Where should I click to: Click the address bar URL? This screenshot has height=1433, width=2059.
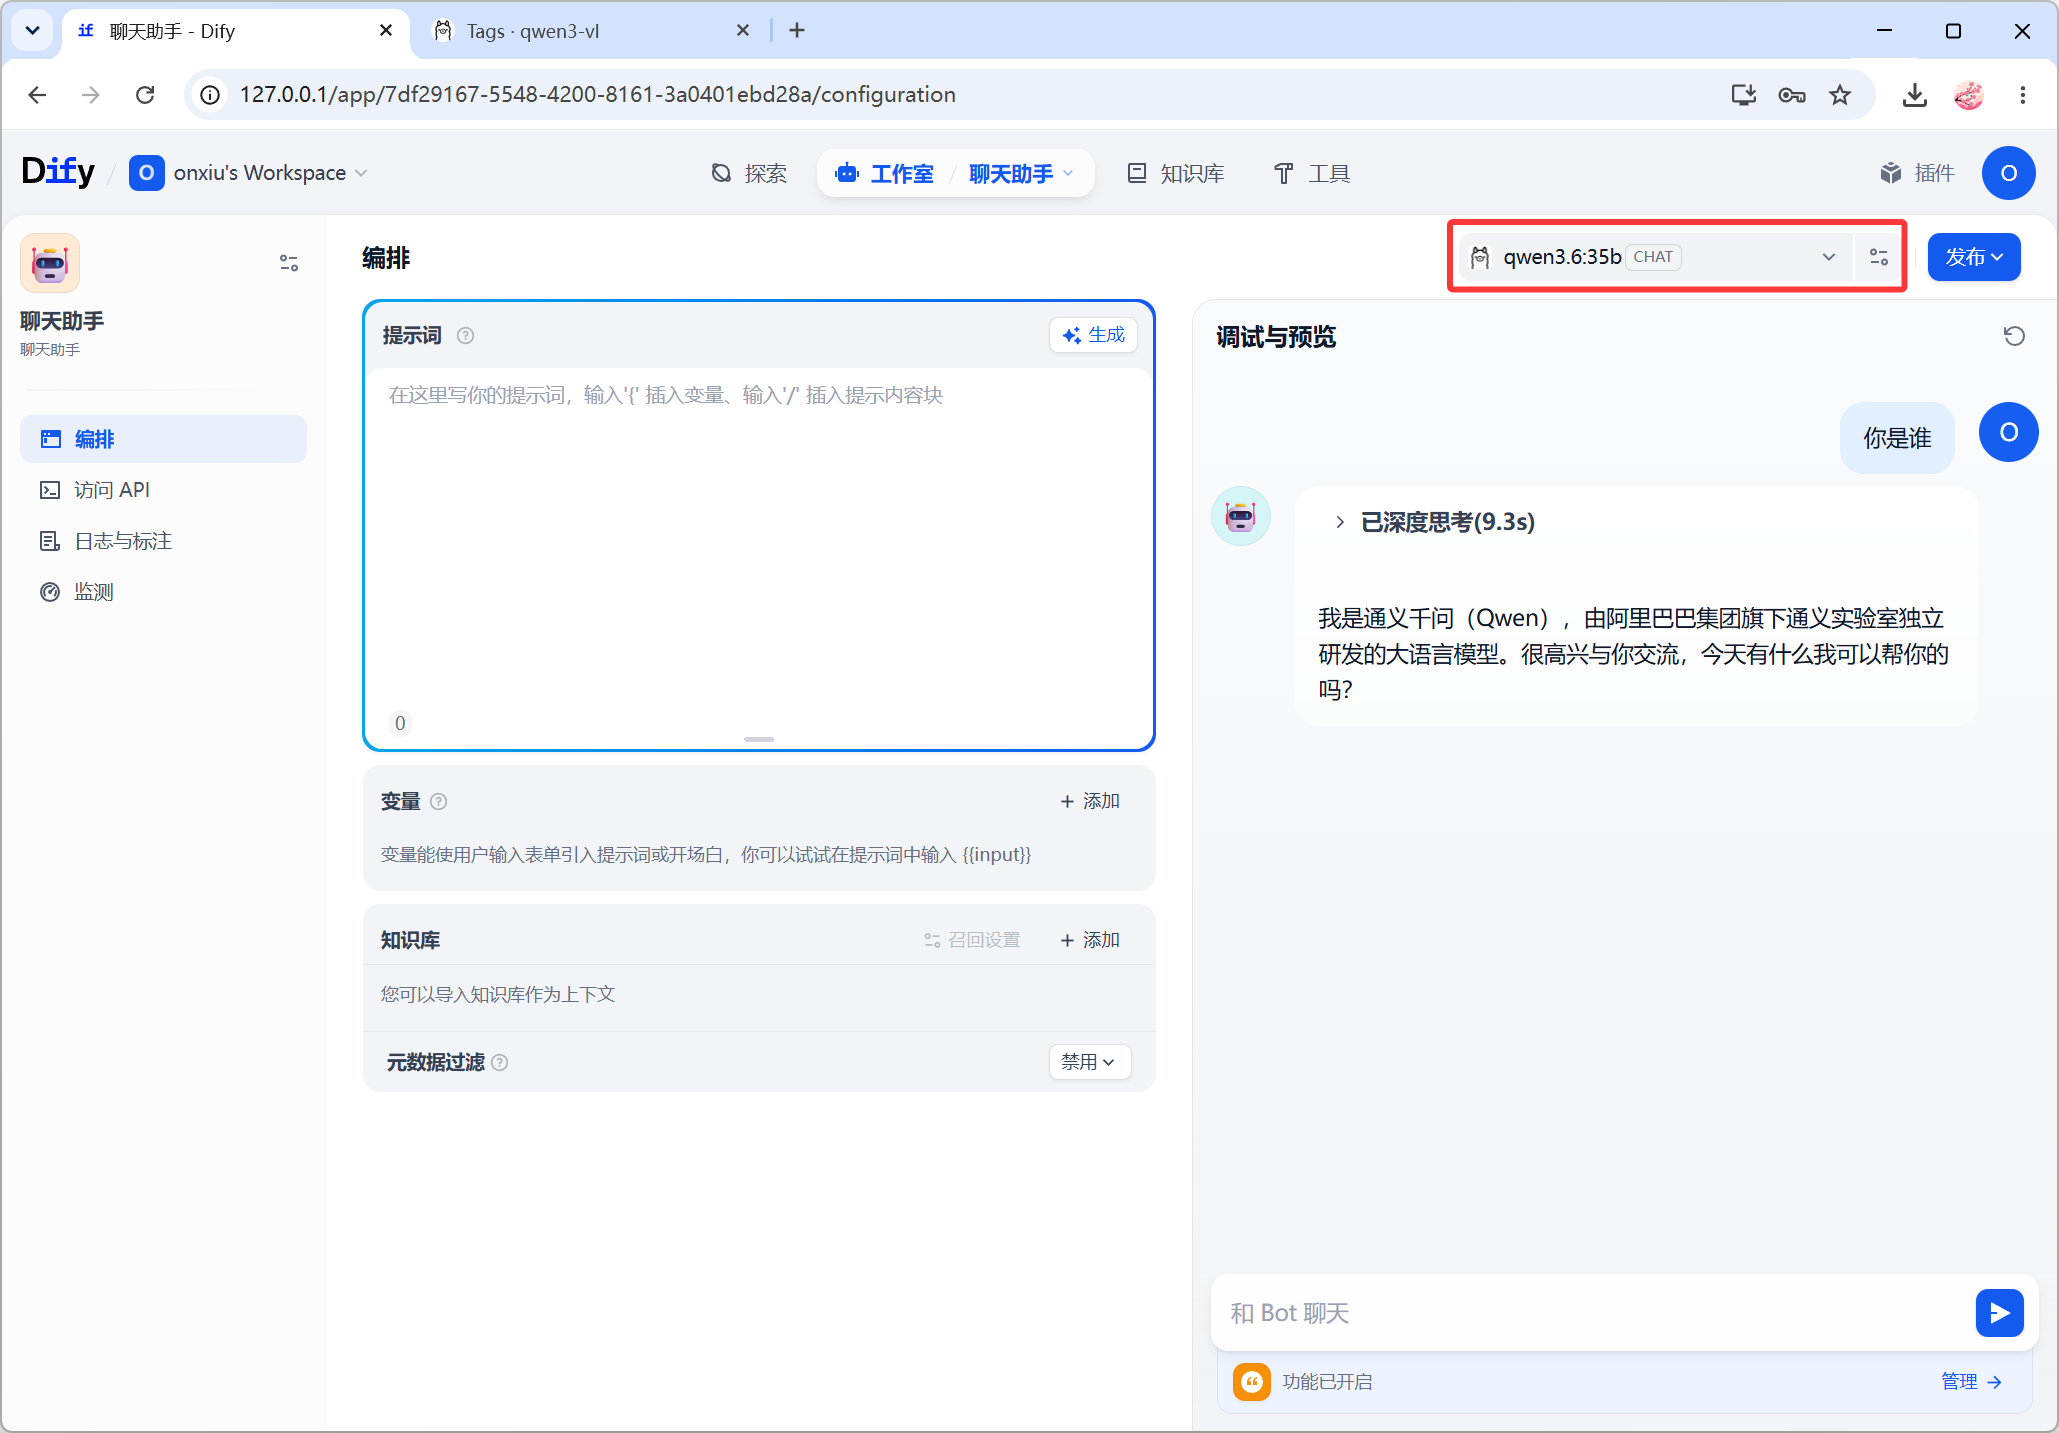597,95
